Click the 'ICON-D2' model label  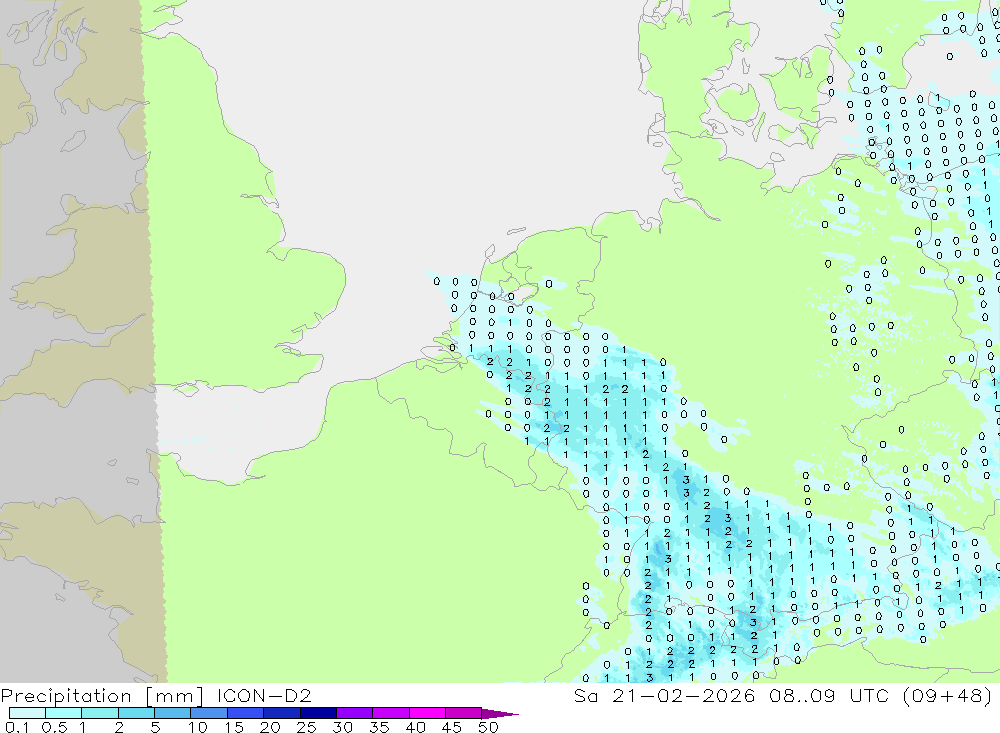[x=264, y=695]
